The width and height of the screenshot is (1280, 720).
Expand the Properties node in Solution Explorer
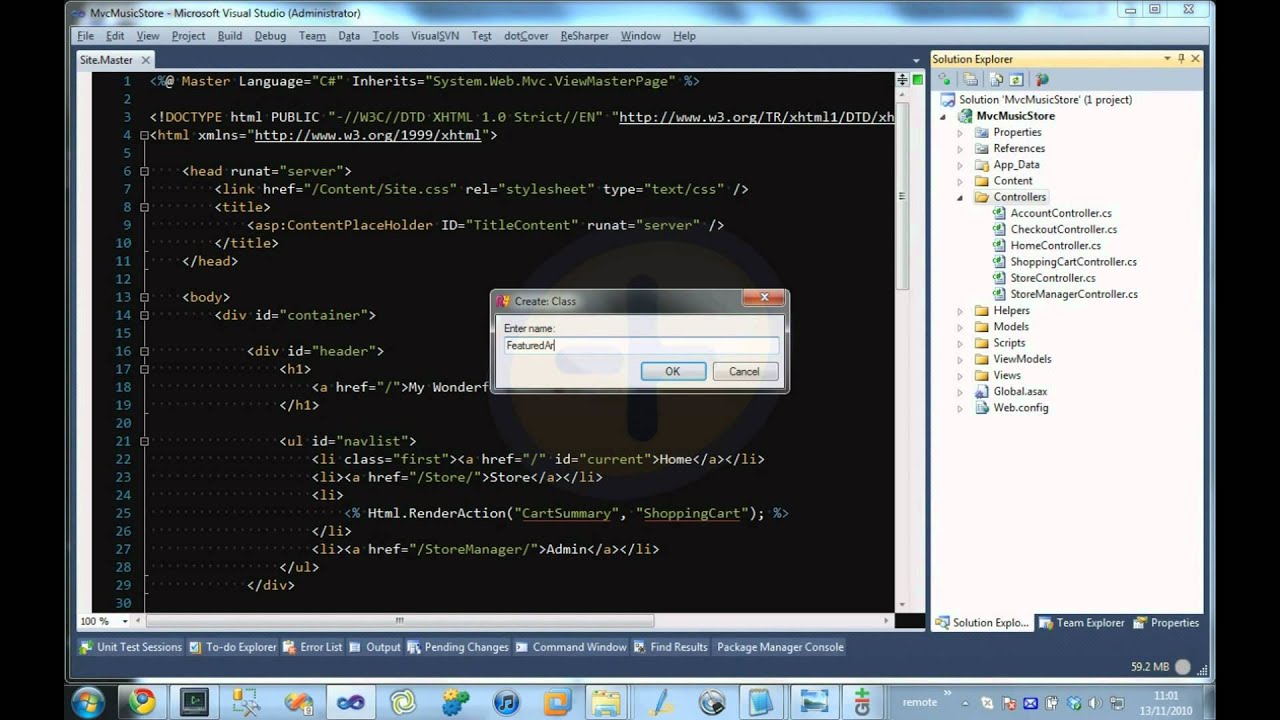(960, 133)
